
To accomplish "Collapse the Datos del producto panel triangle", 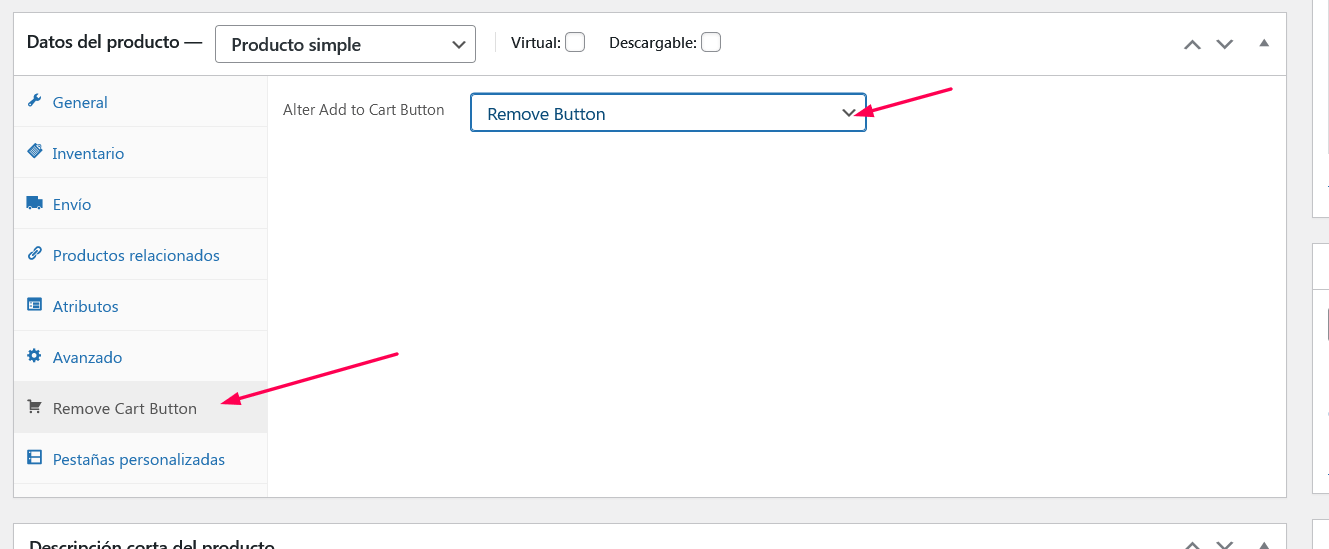I will point(1264,43).
